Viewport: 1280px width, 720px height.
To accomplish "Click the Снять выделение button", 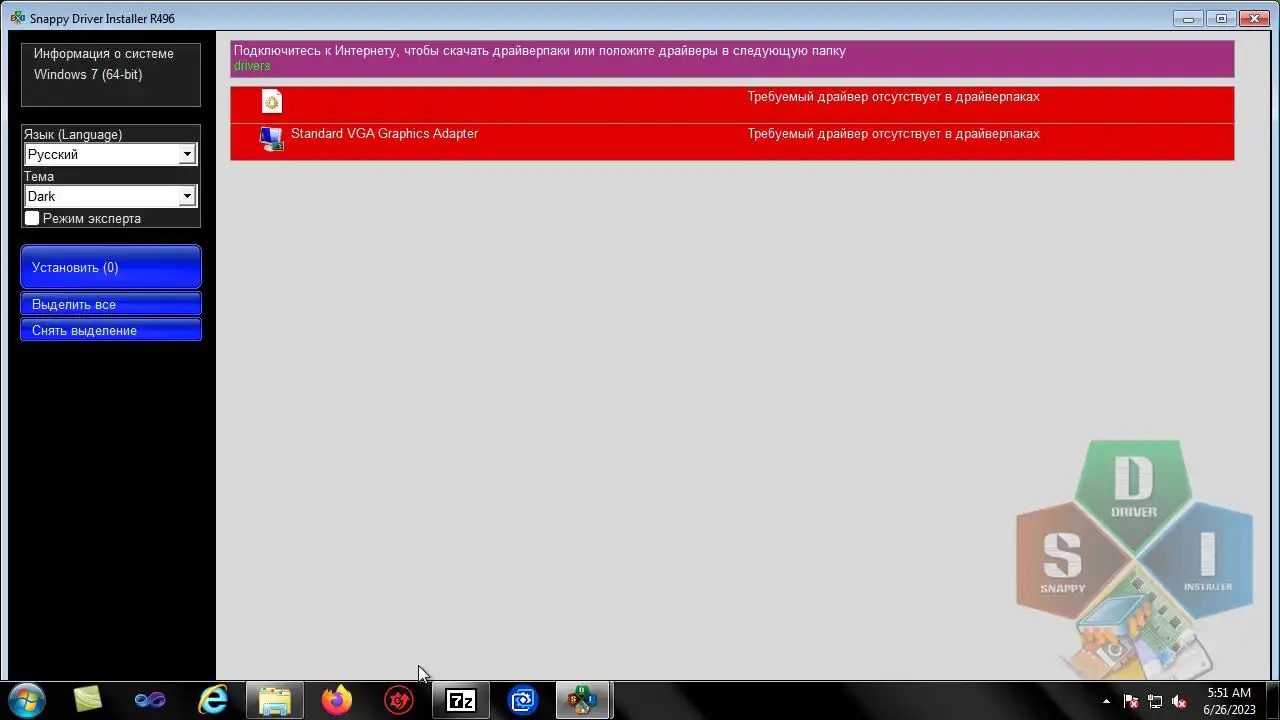I will tap(111, 330).
